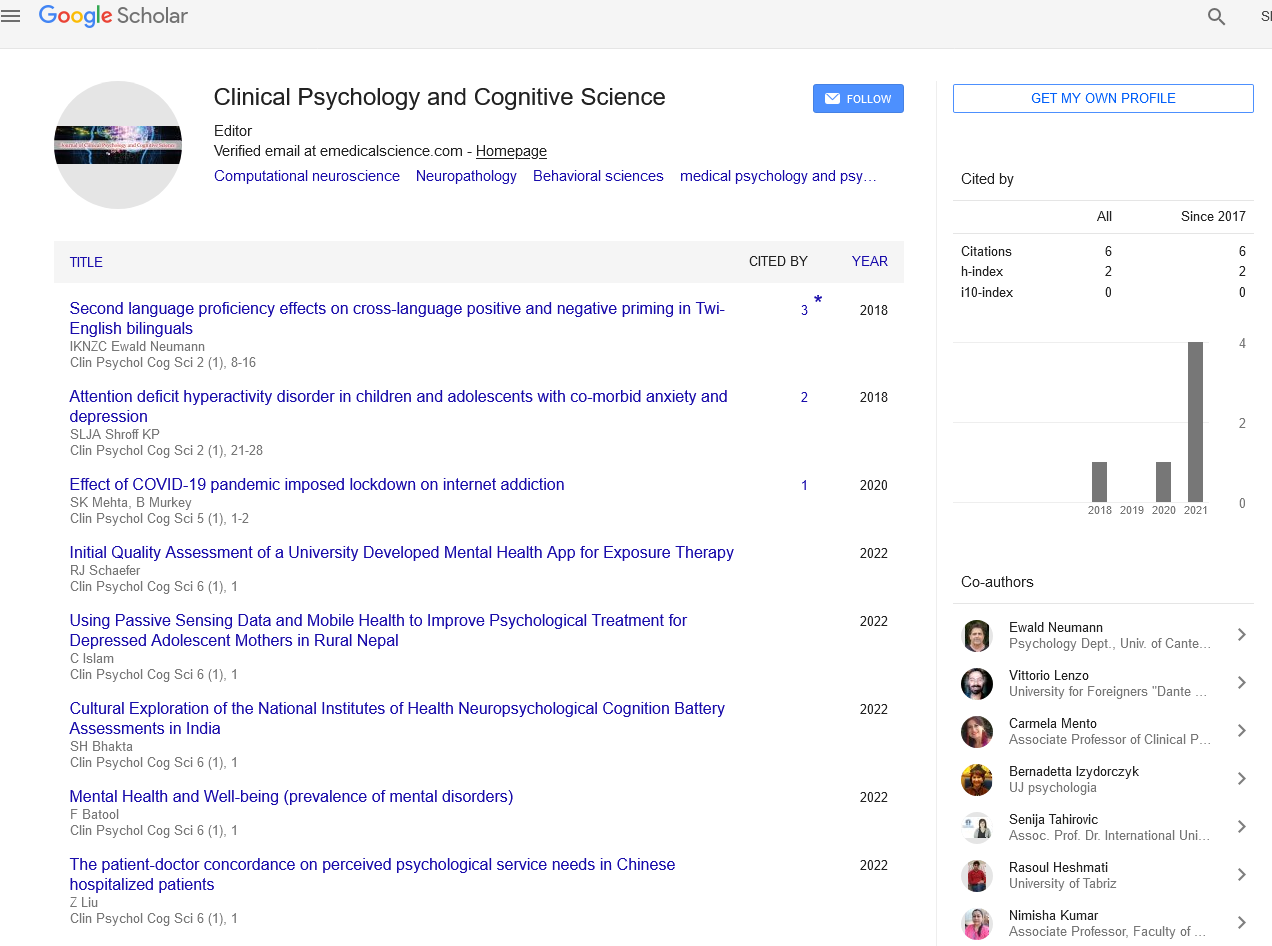
Task: Sort publications by Year column
Action: pos(869,262)
